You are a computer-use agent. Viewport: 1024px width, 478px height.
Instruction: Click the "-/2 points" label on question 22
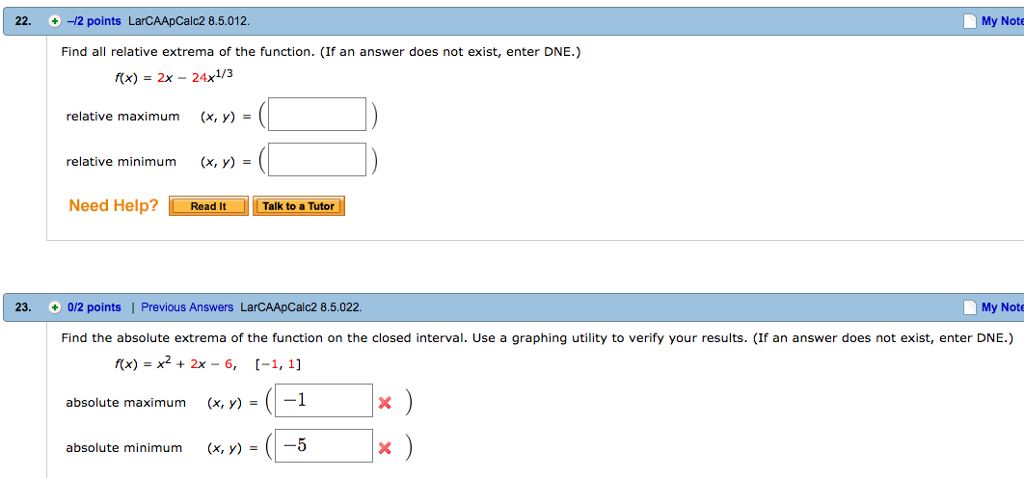(x=93, y=21)
